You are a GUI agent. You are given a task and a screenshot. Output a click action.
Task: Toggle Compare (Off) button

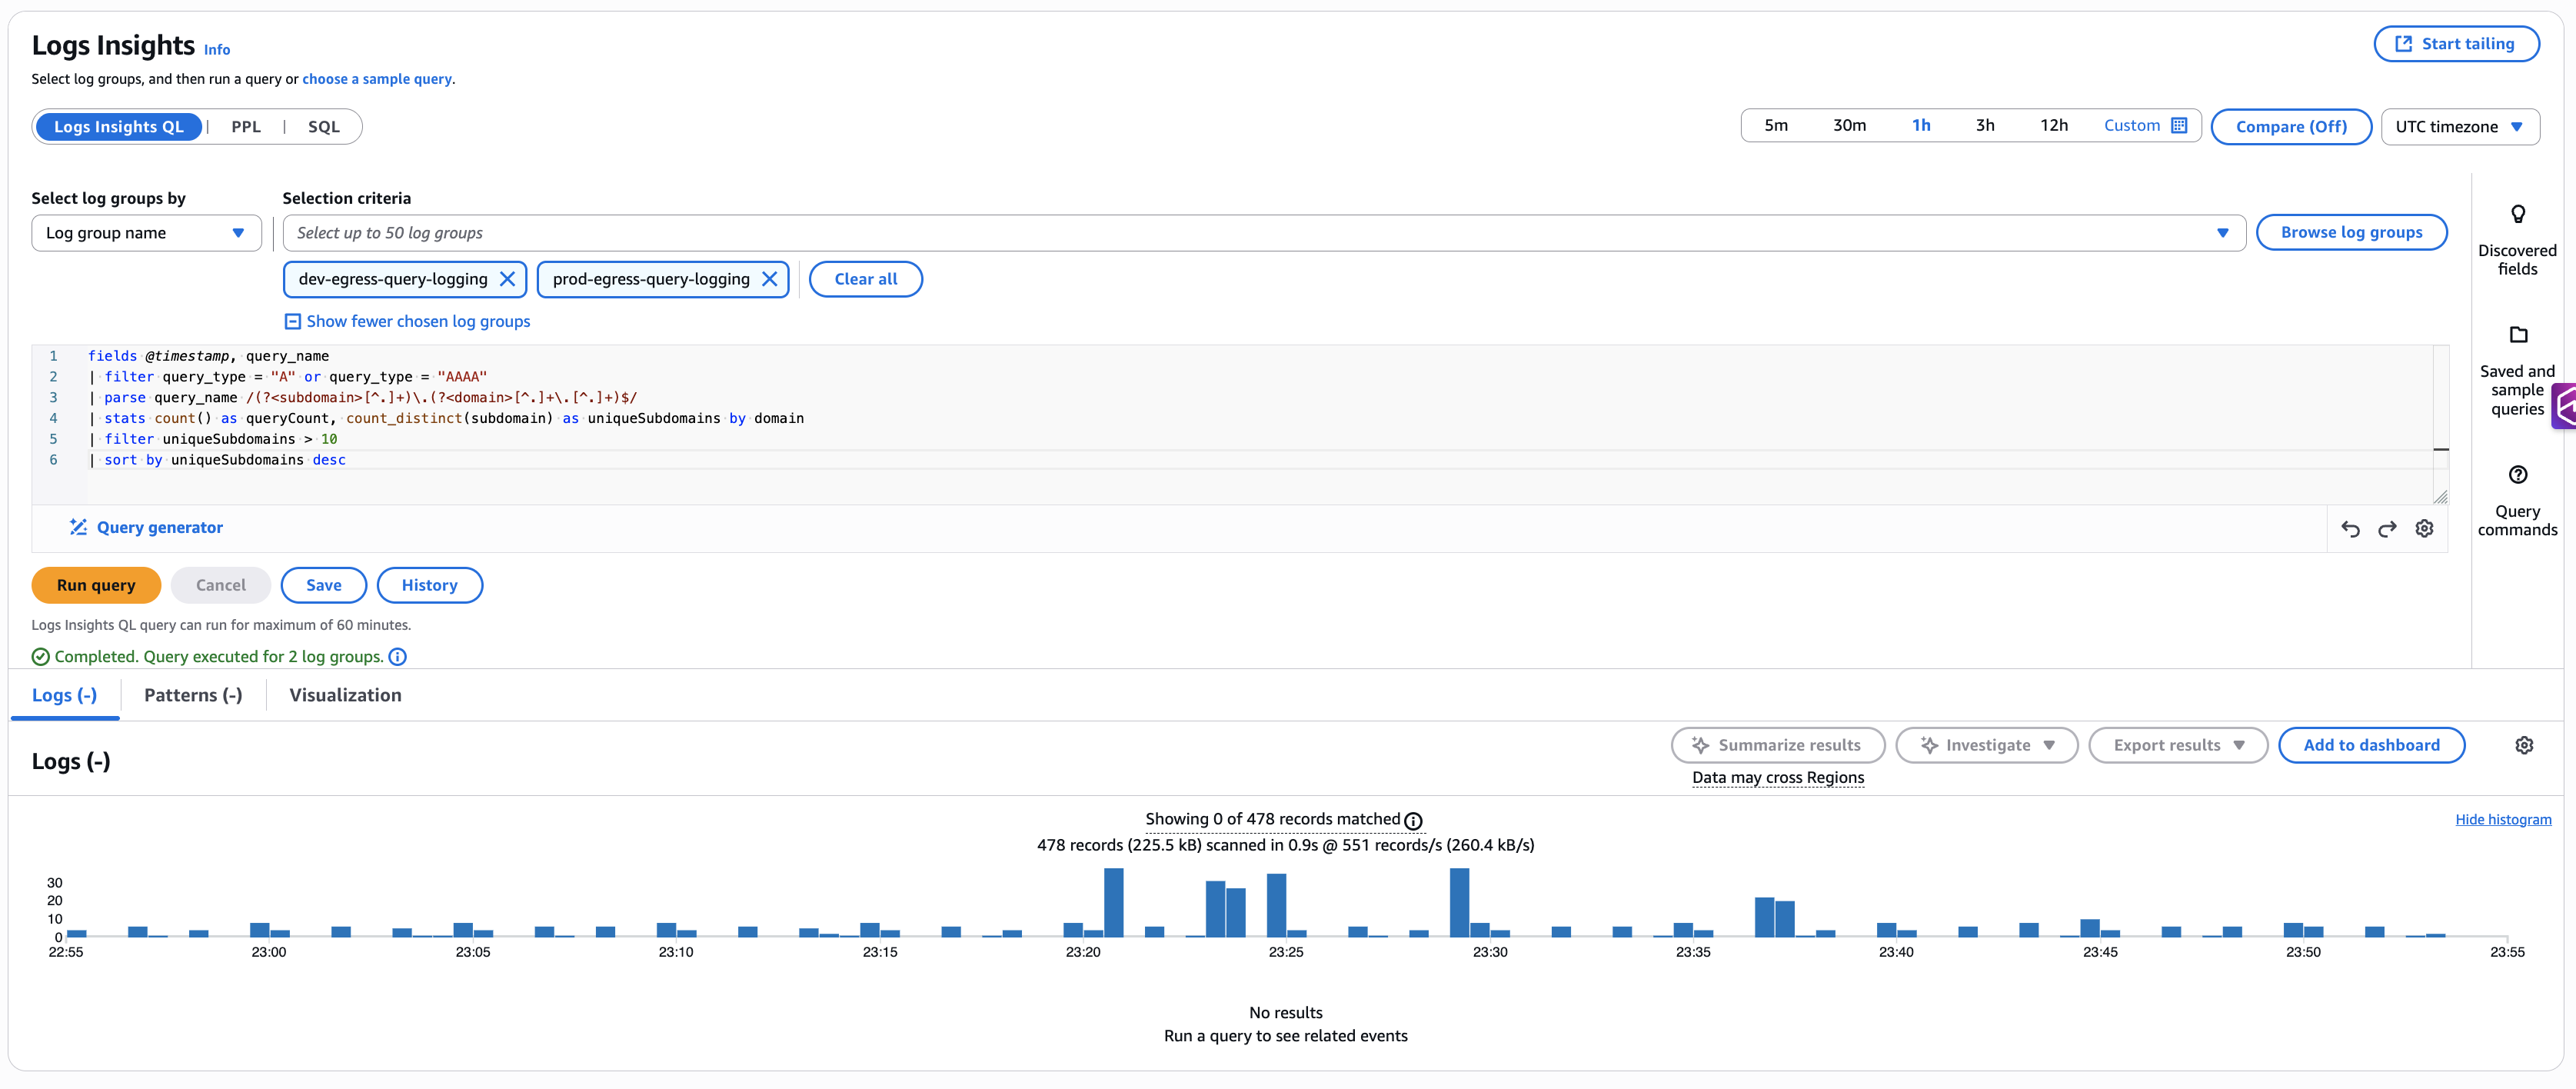[x=2290, y=127]
